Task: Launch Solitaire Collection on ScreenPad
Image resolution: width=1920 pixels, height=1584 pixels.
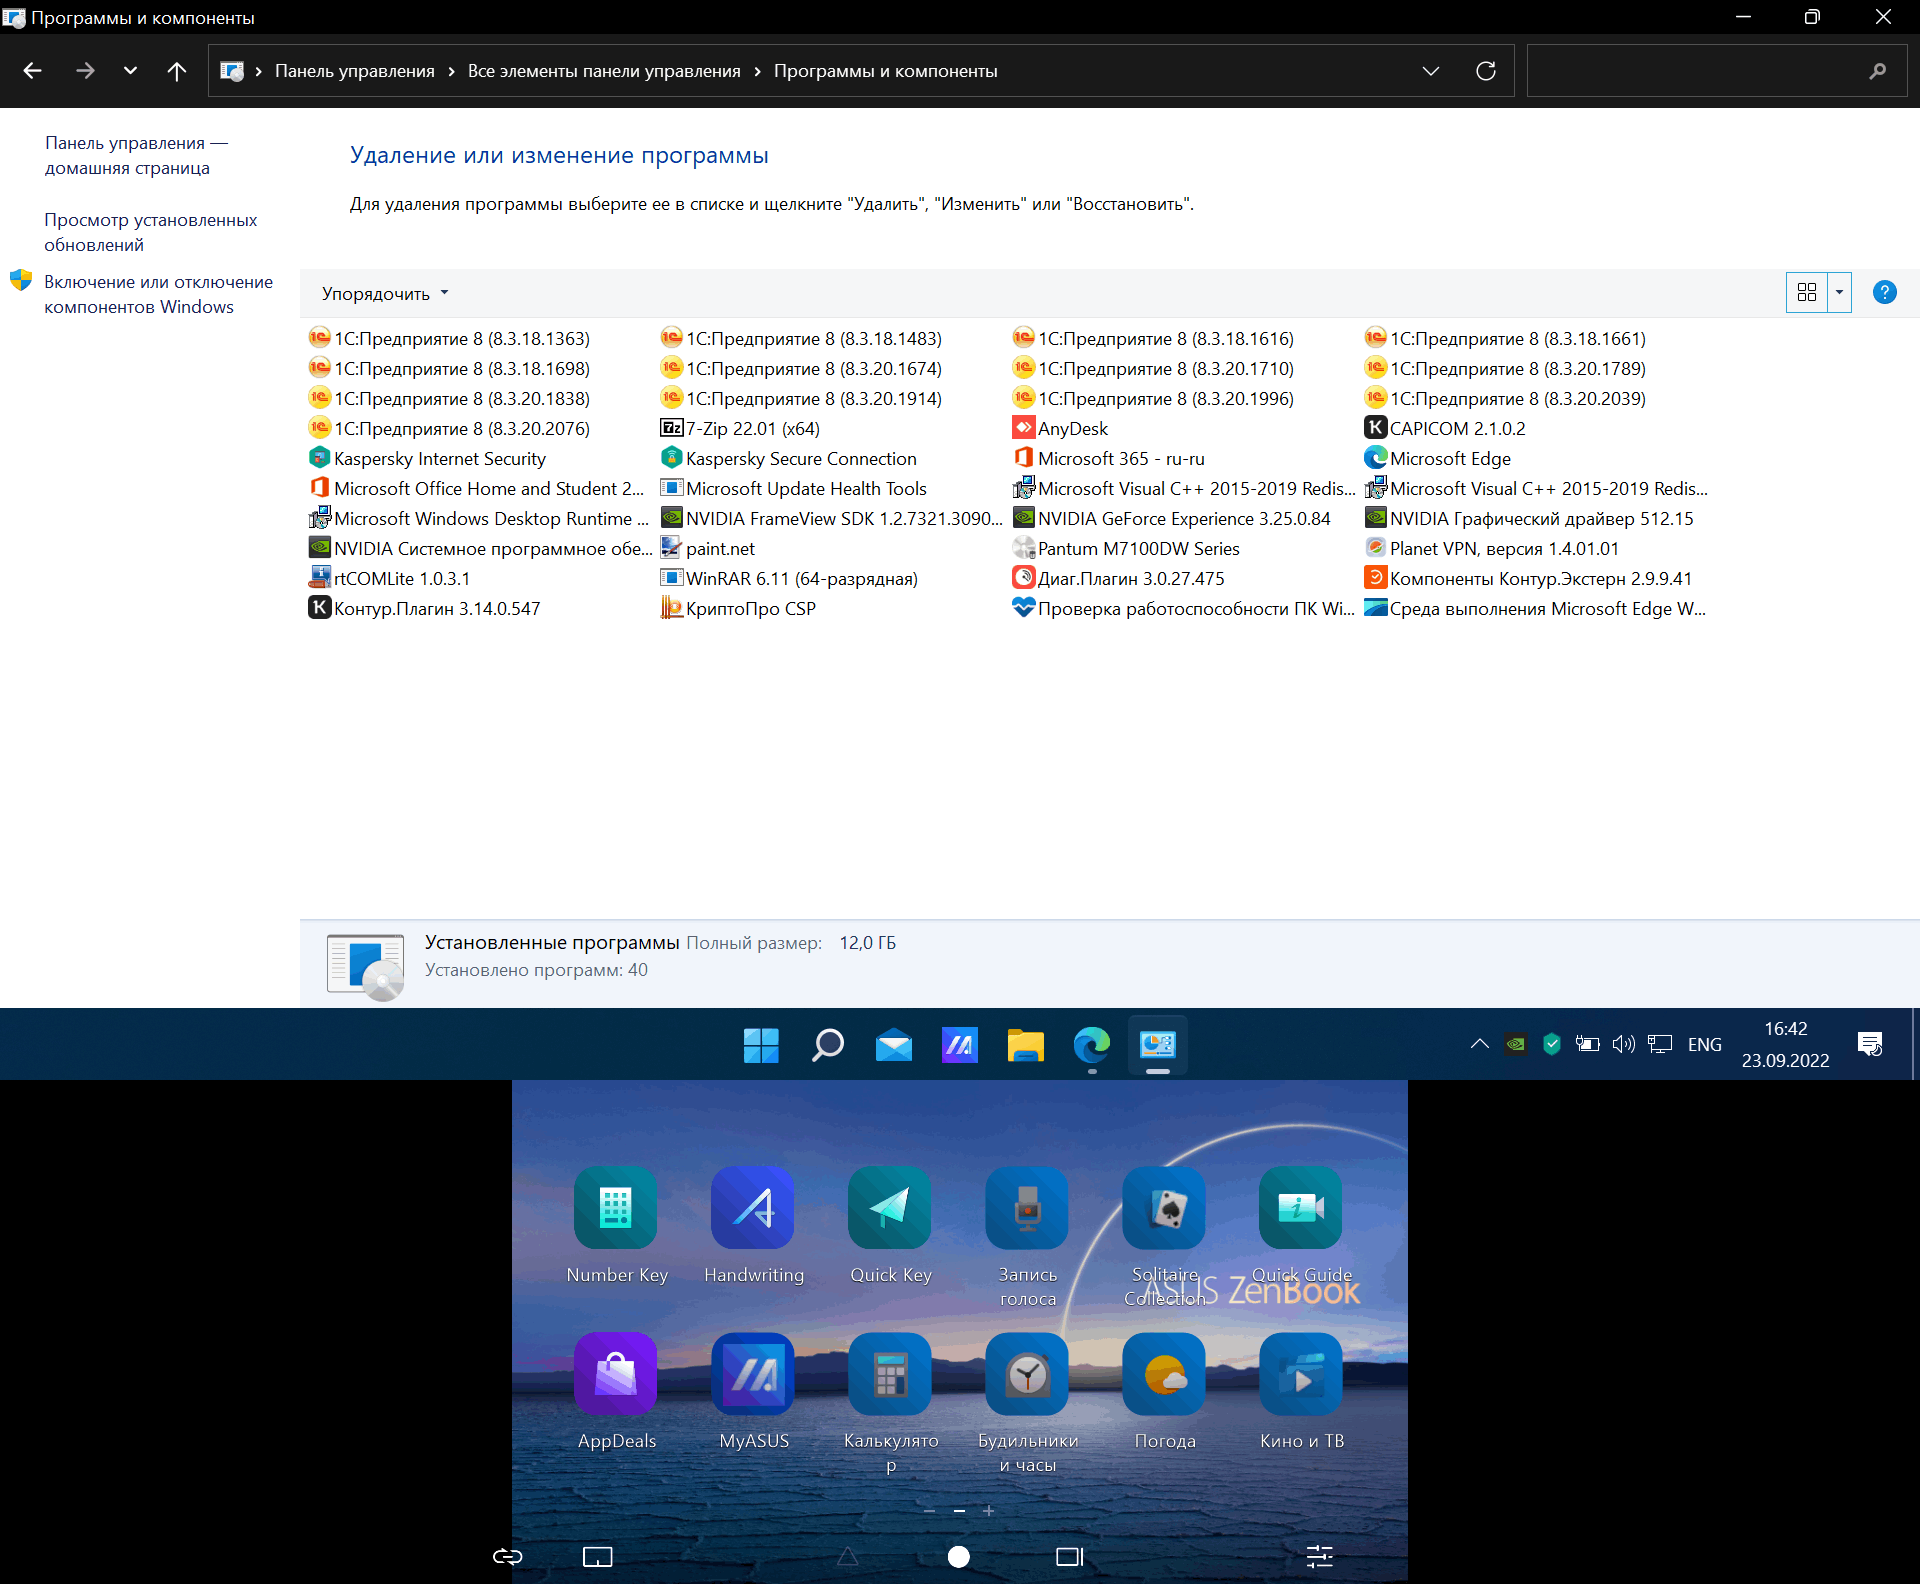Action: pos(1164,1208)
